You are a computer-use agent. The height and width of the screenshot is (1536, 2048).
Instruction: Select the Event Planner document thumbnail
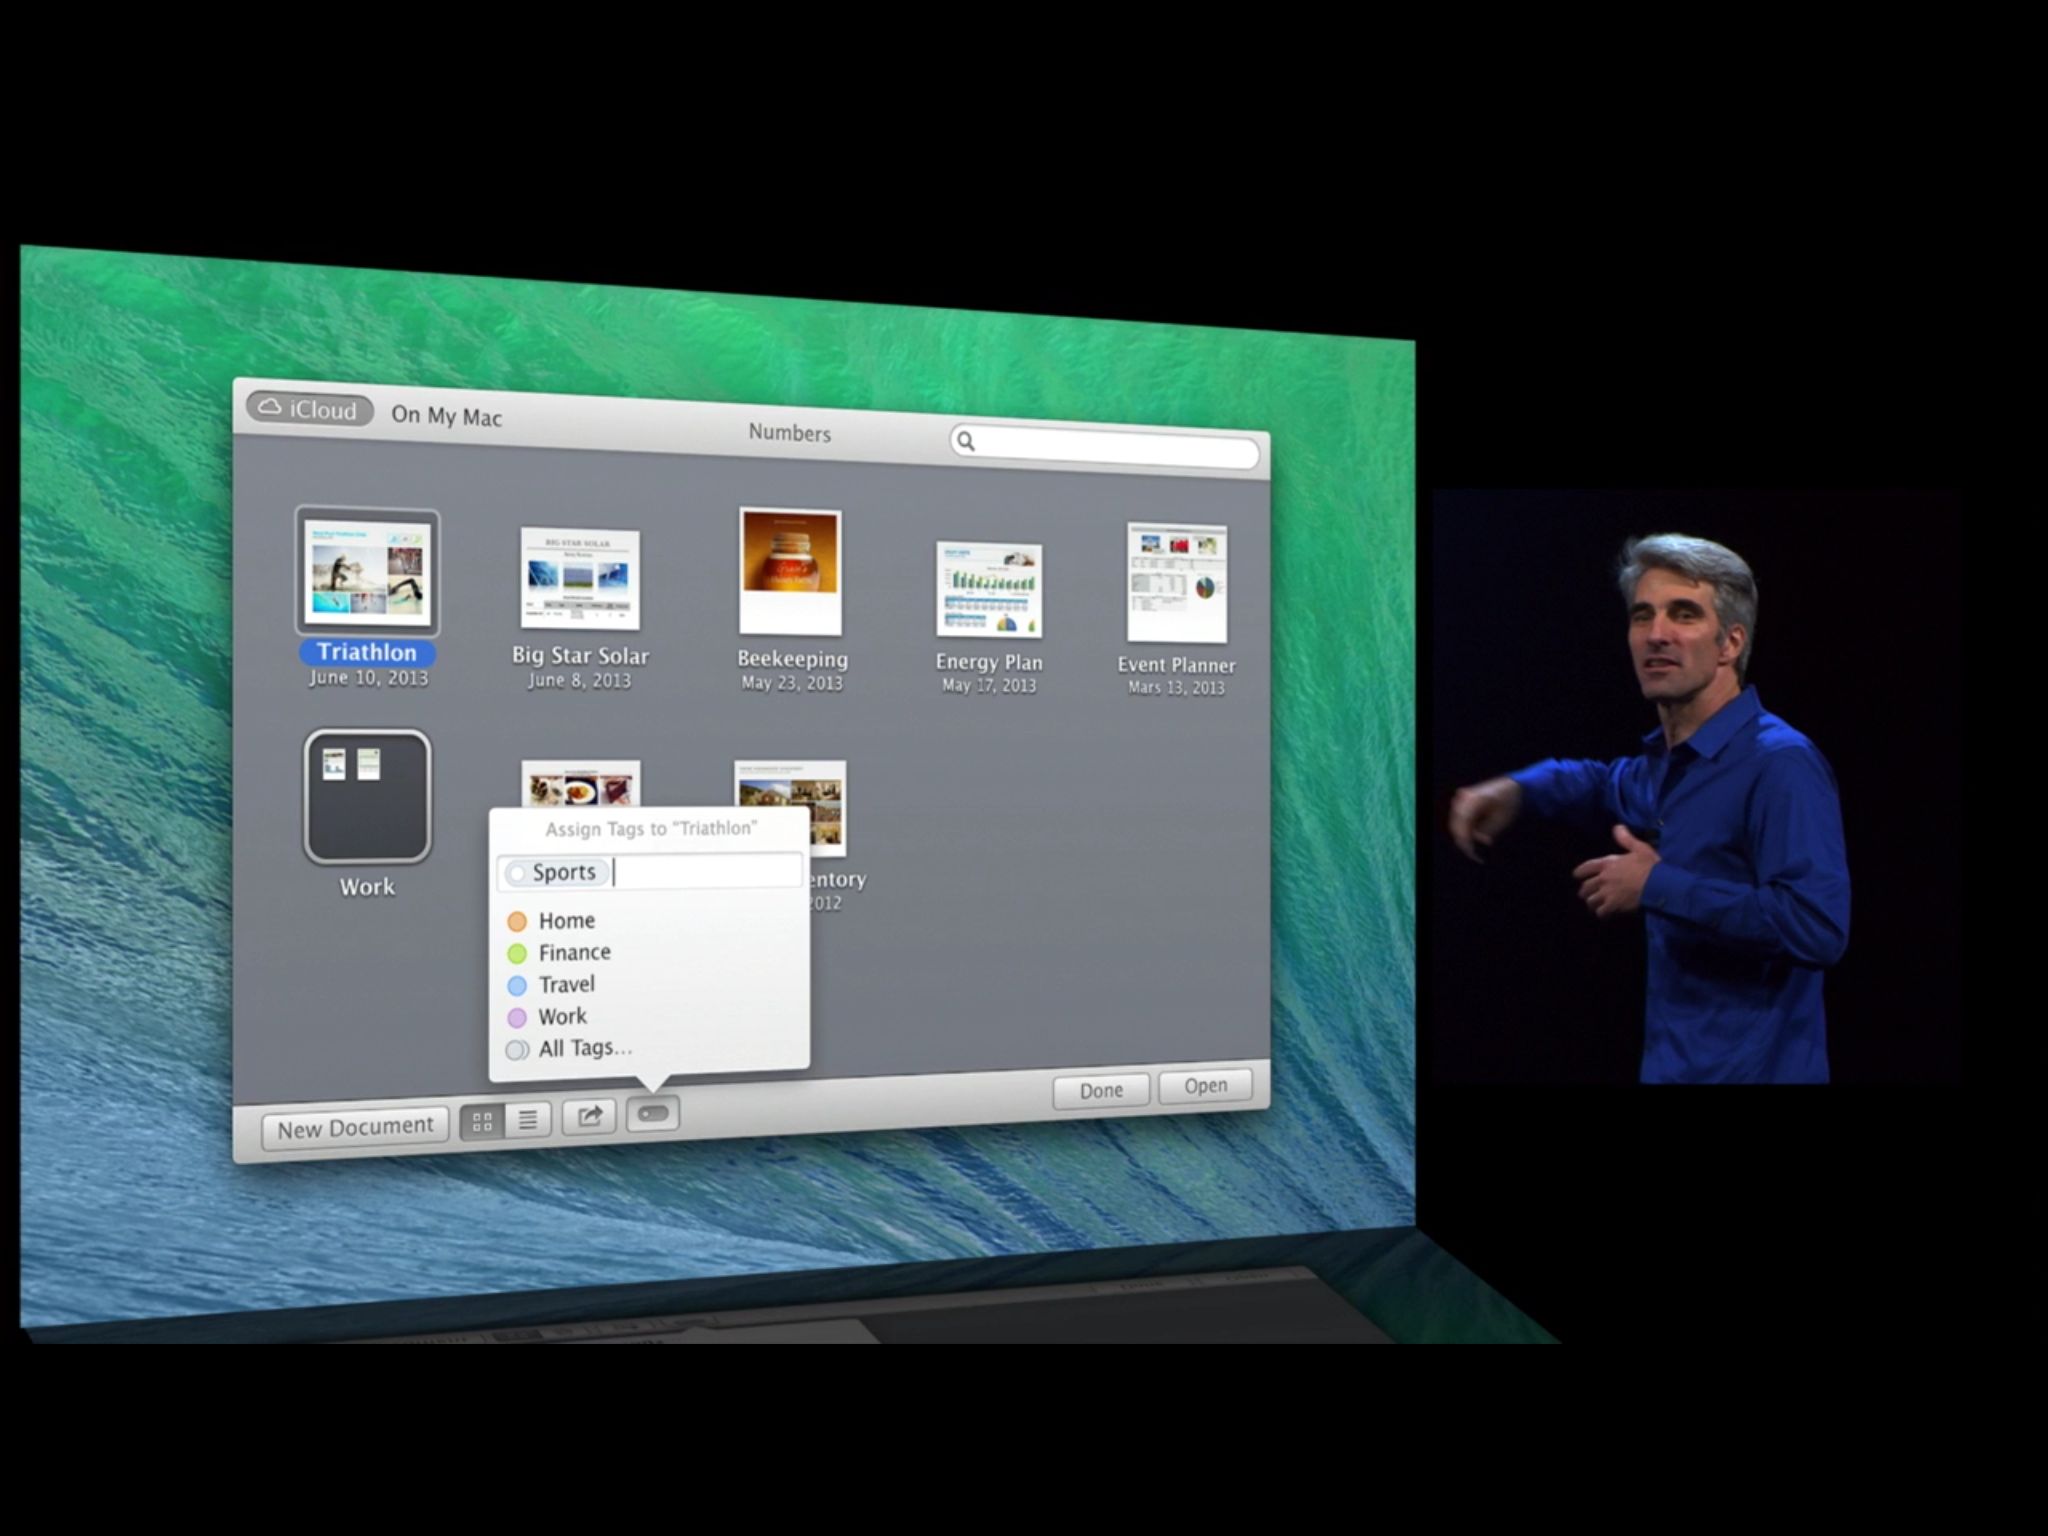[x=1177, y=583]
